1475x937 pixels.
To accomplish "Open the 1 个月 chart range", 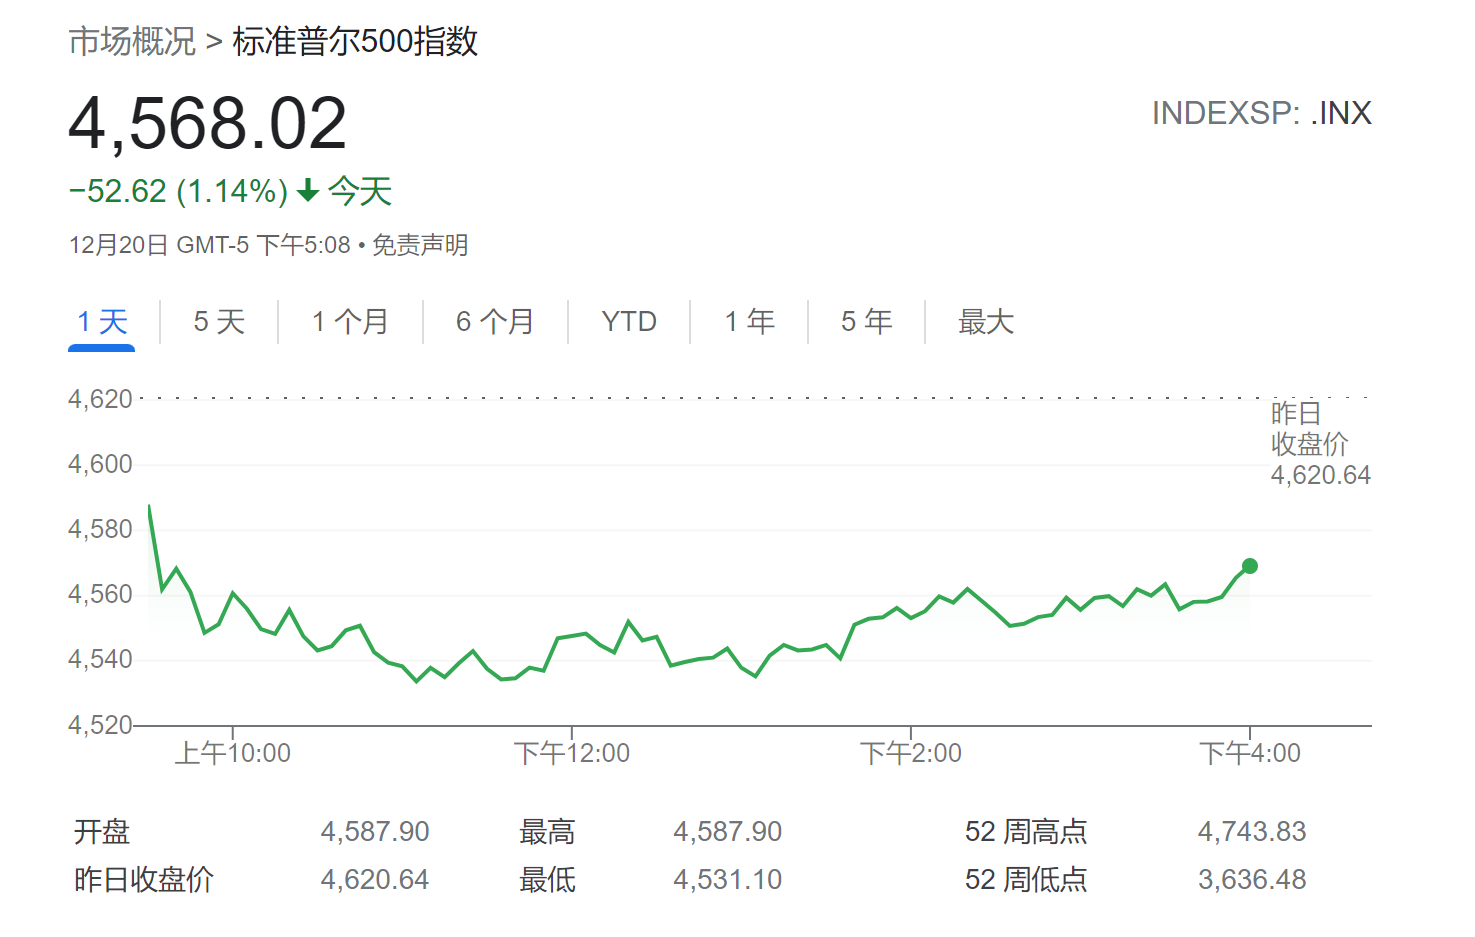I will point(350,322).
